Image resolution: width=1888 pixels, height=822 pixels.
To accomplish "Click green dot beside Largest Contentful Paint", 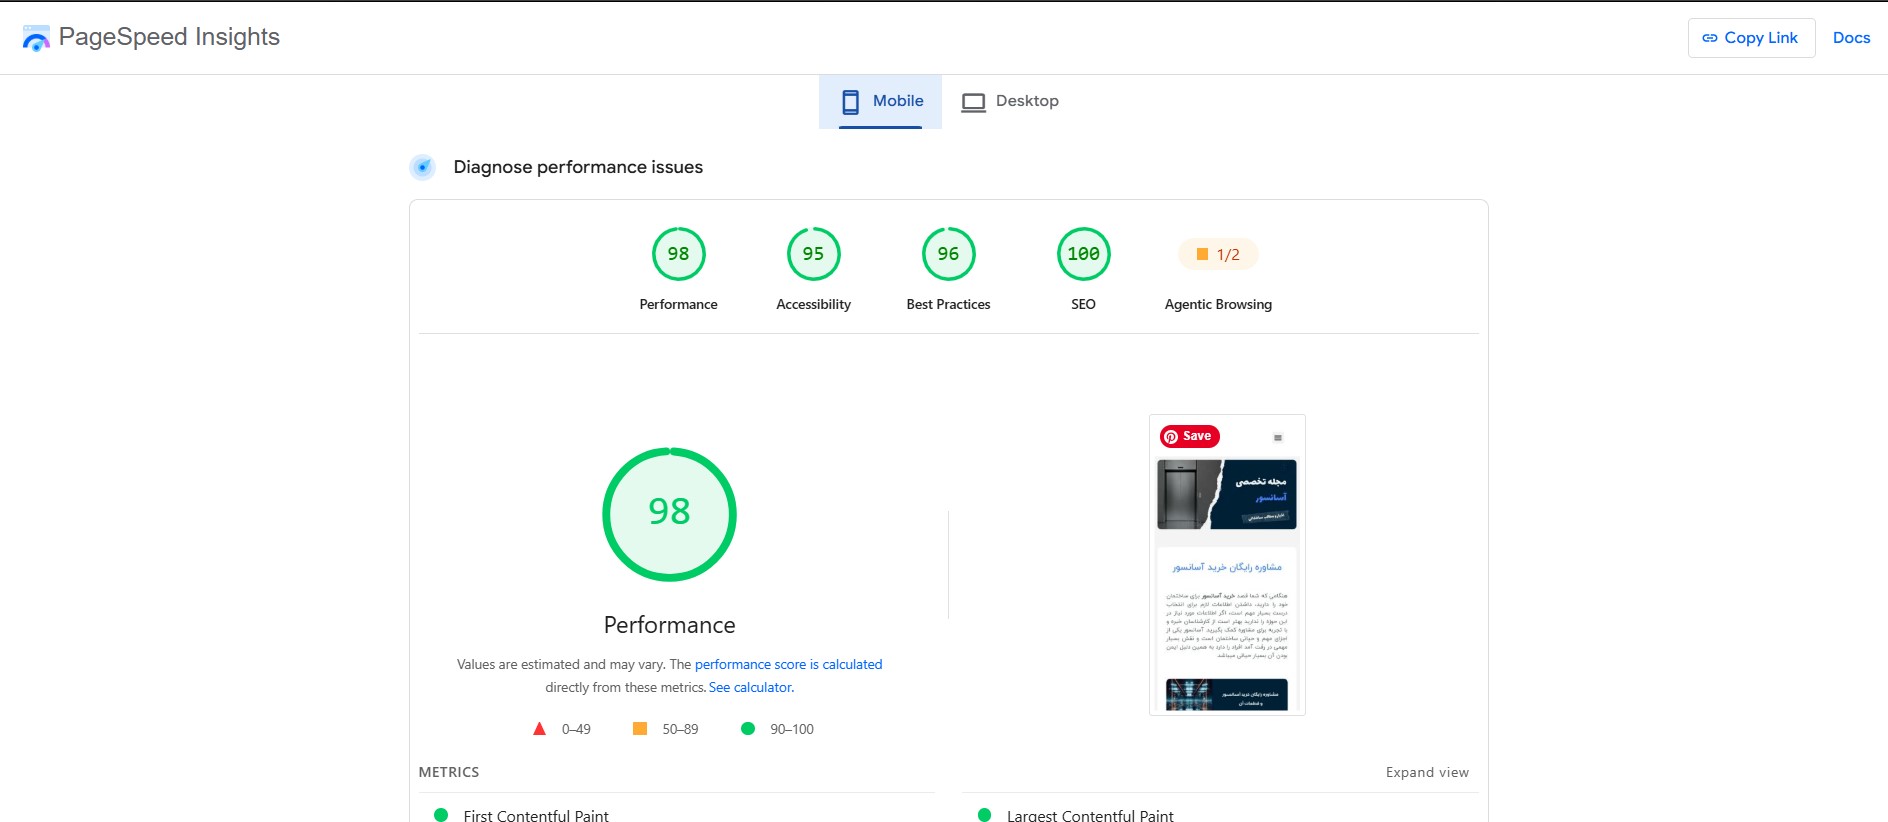I will (x=984, y=815).
